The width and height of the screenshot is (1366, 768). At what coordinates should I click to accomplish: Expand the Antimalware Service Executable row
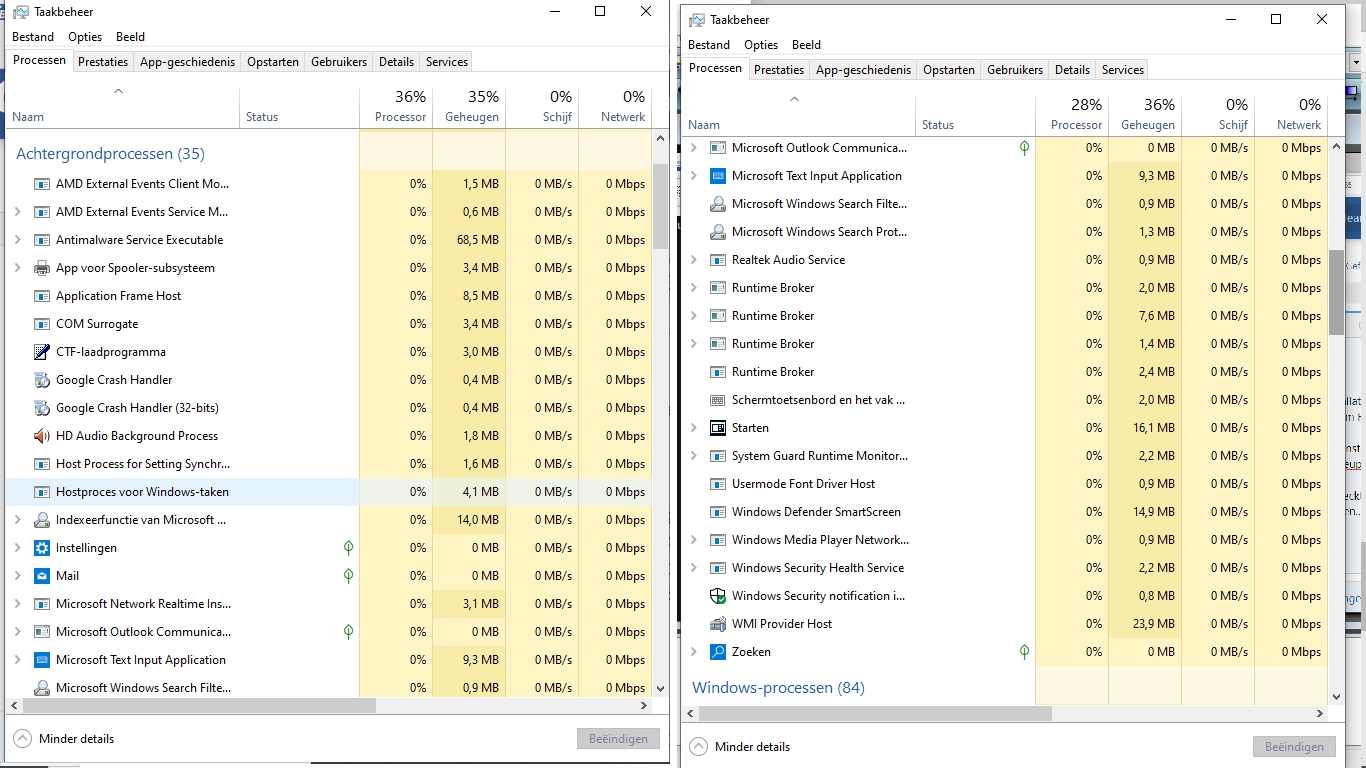(17, 240)
